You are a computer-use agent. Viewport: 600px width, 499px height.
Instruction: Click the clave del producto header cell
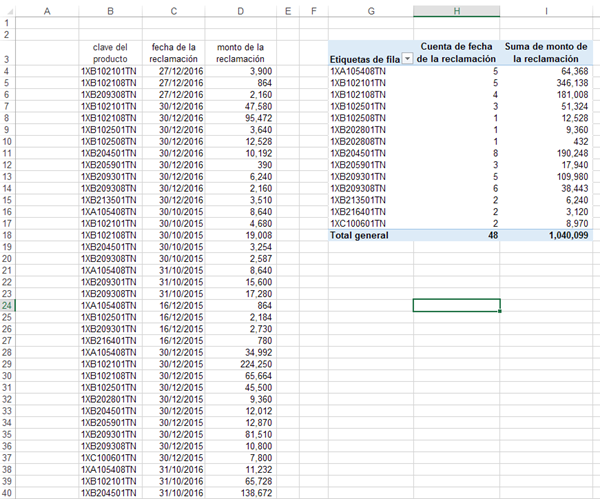pos(109,52)
